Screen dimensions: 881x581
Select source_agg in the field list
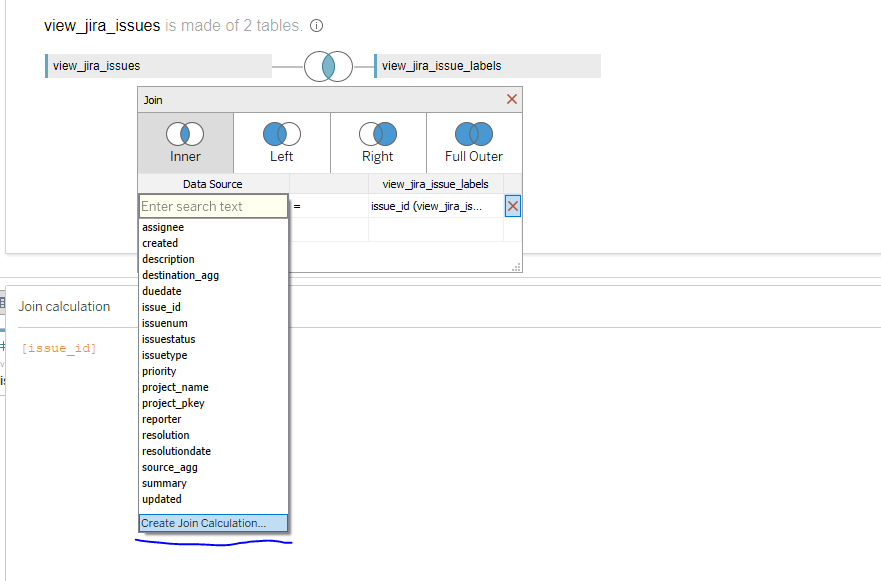[x=213, y=467]
